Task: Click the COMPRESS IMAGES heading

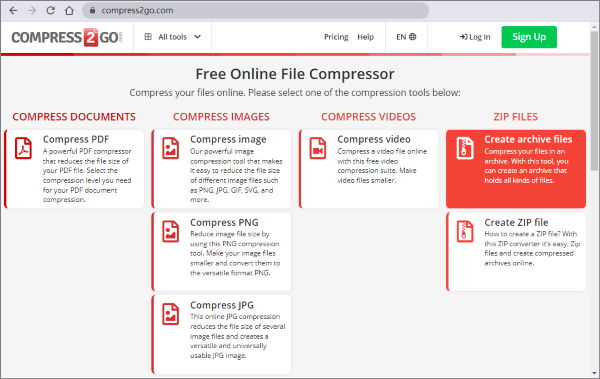Action: 221,117
